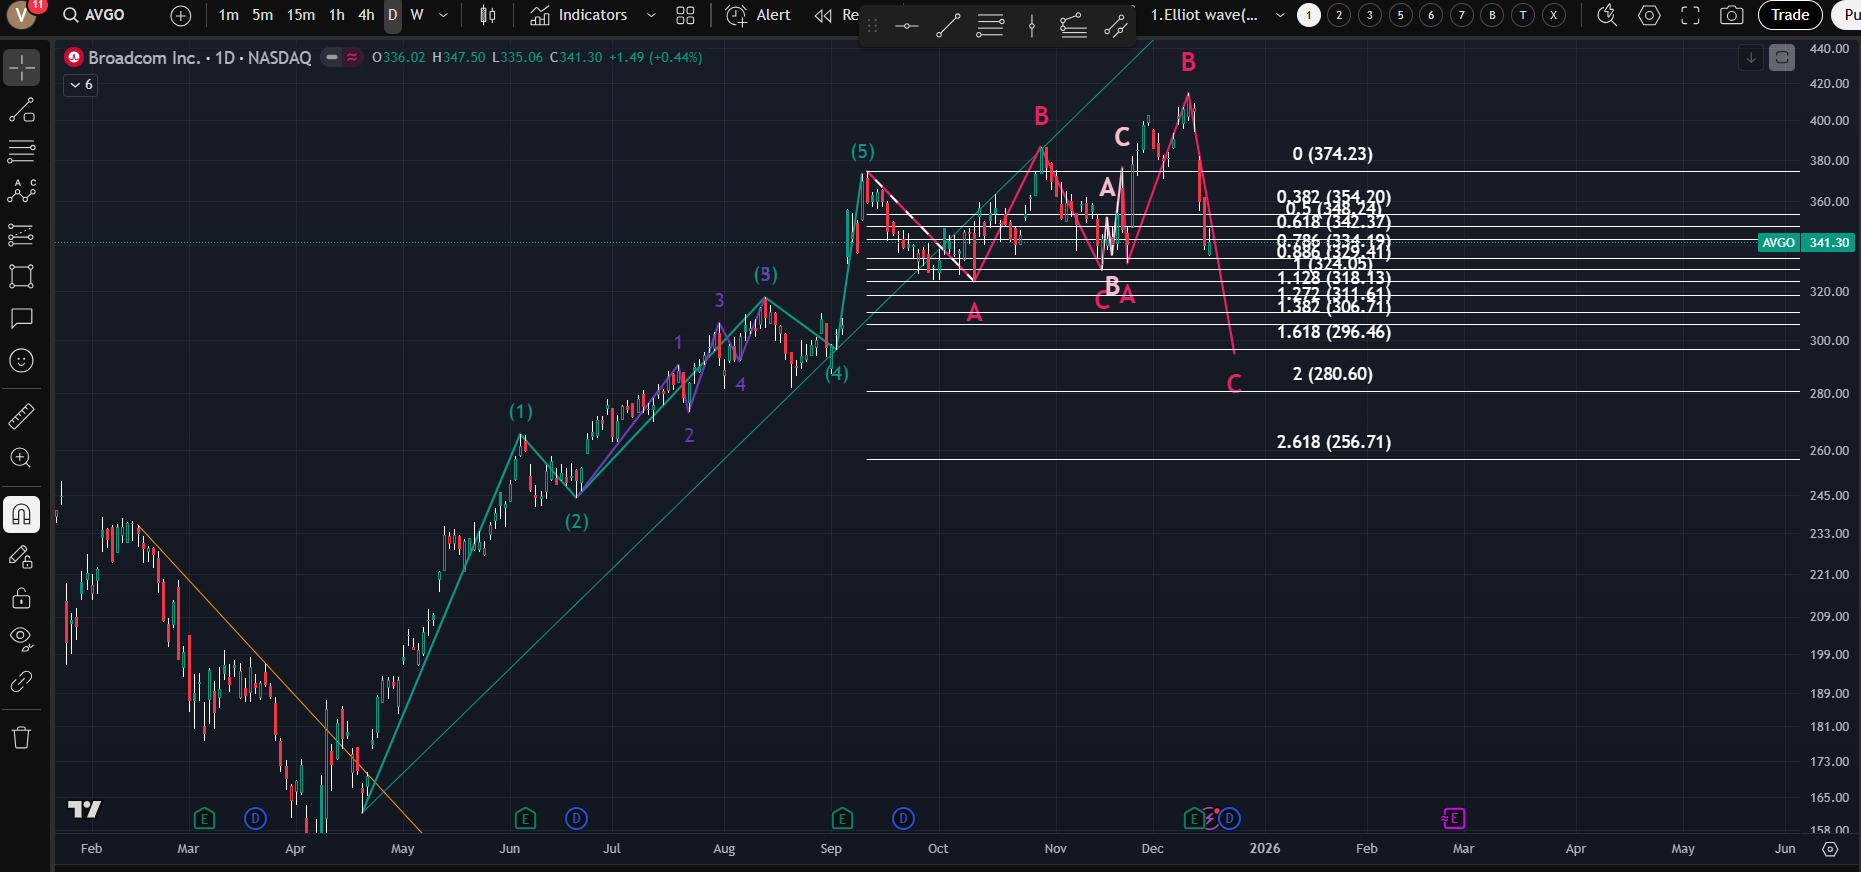
Task: Open the Fibonacci retracement tools
Action: [x=21, y=152]
